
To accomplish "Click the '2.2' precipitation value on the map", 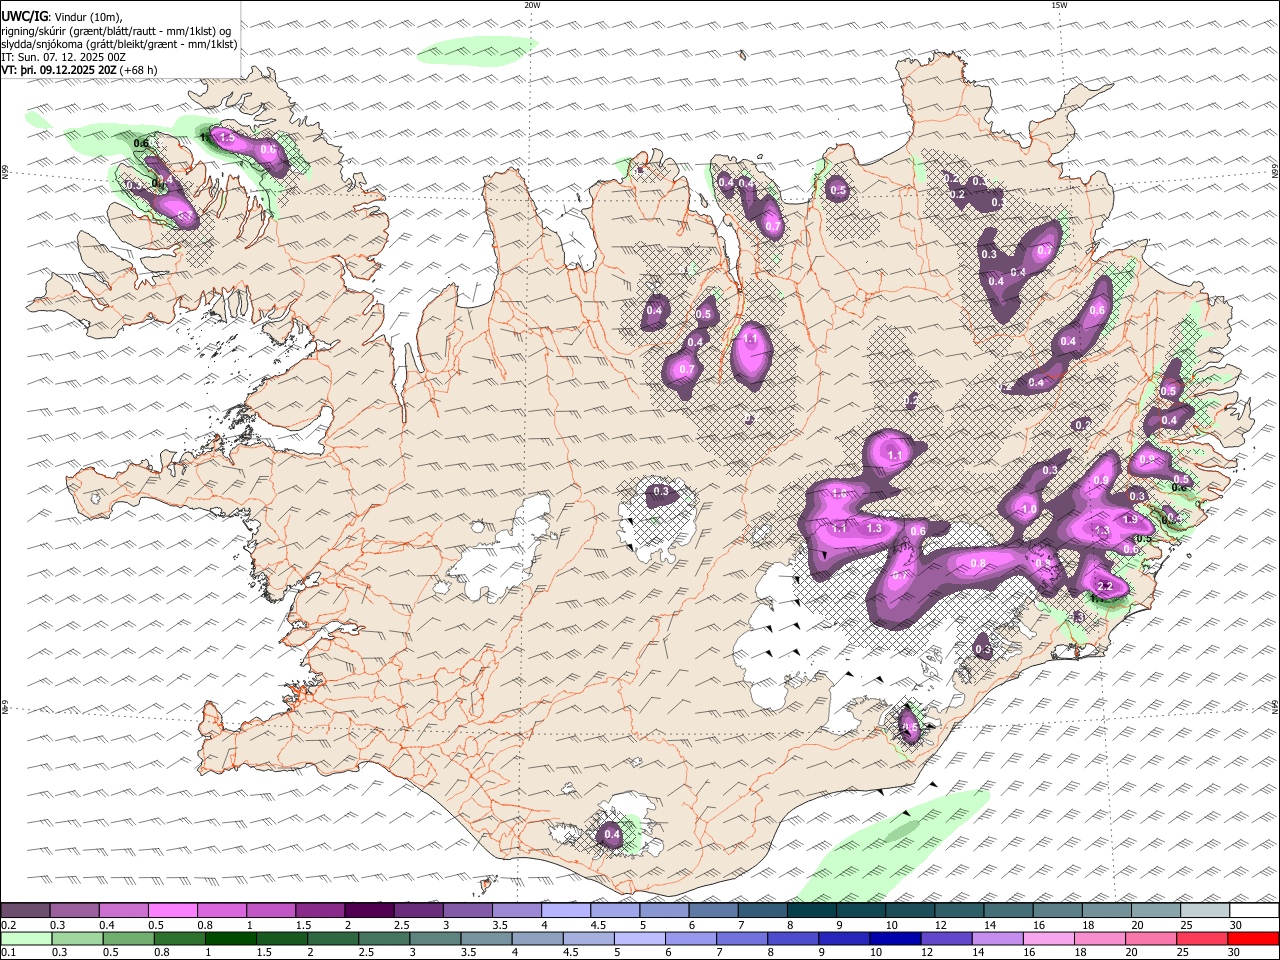I will click(x=1105, y=586).
